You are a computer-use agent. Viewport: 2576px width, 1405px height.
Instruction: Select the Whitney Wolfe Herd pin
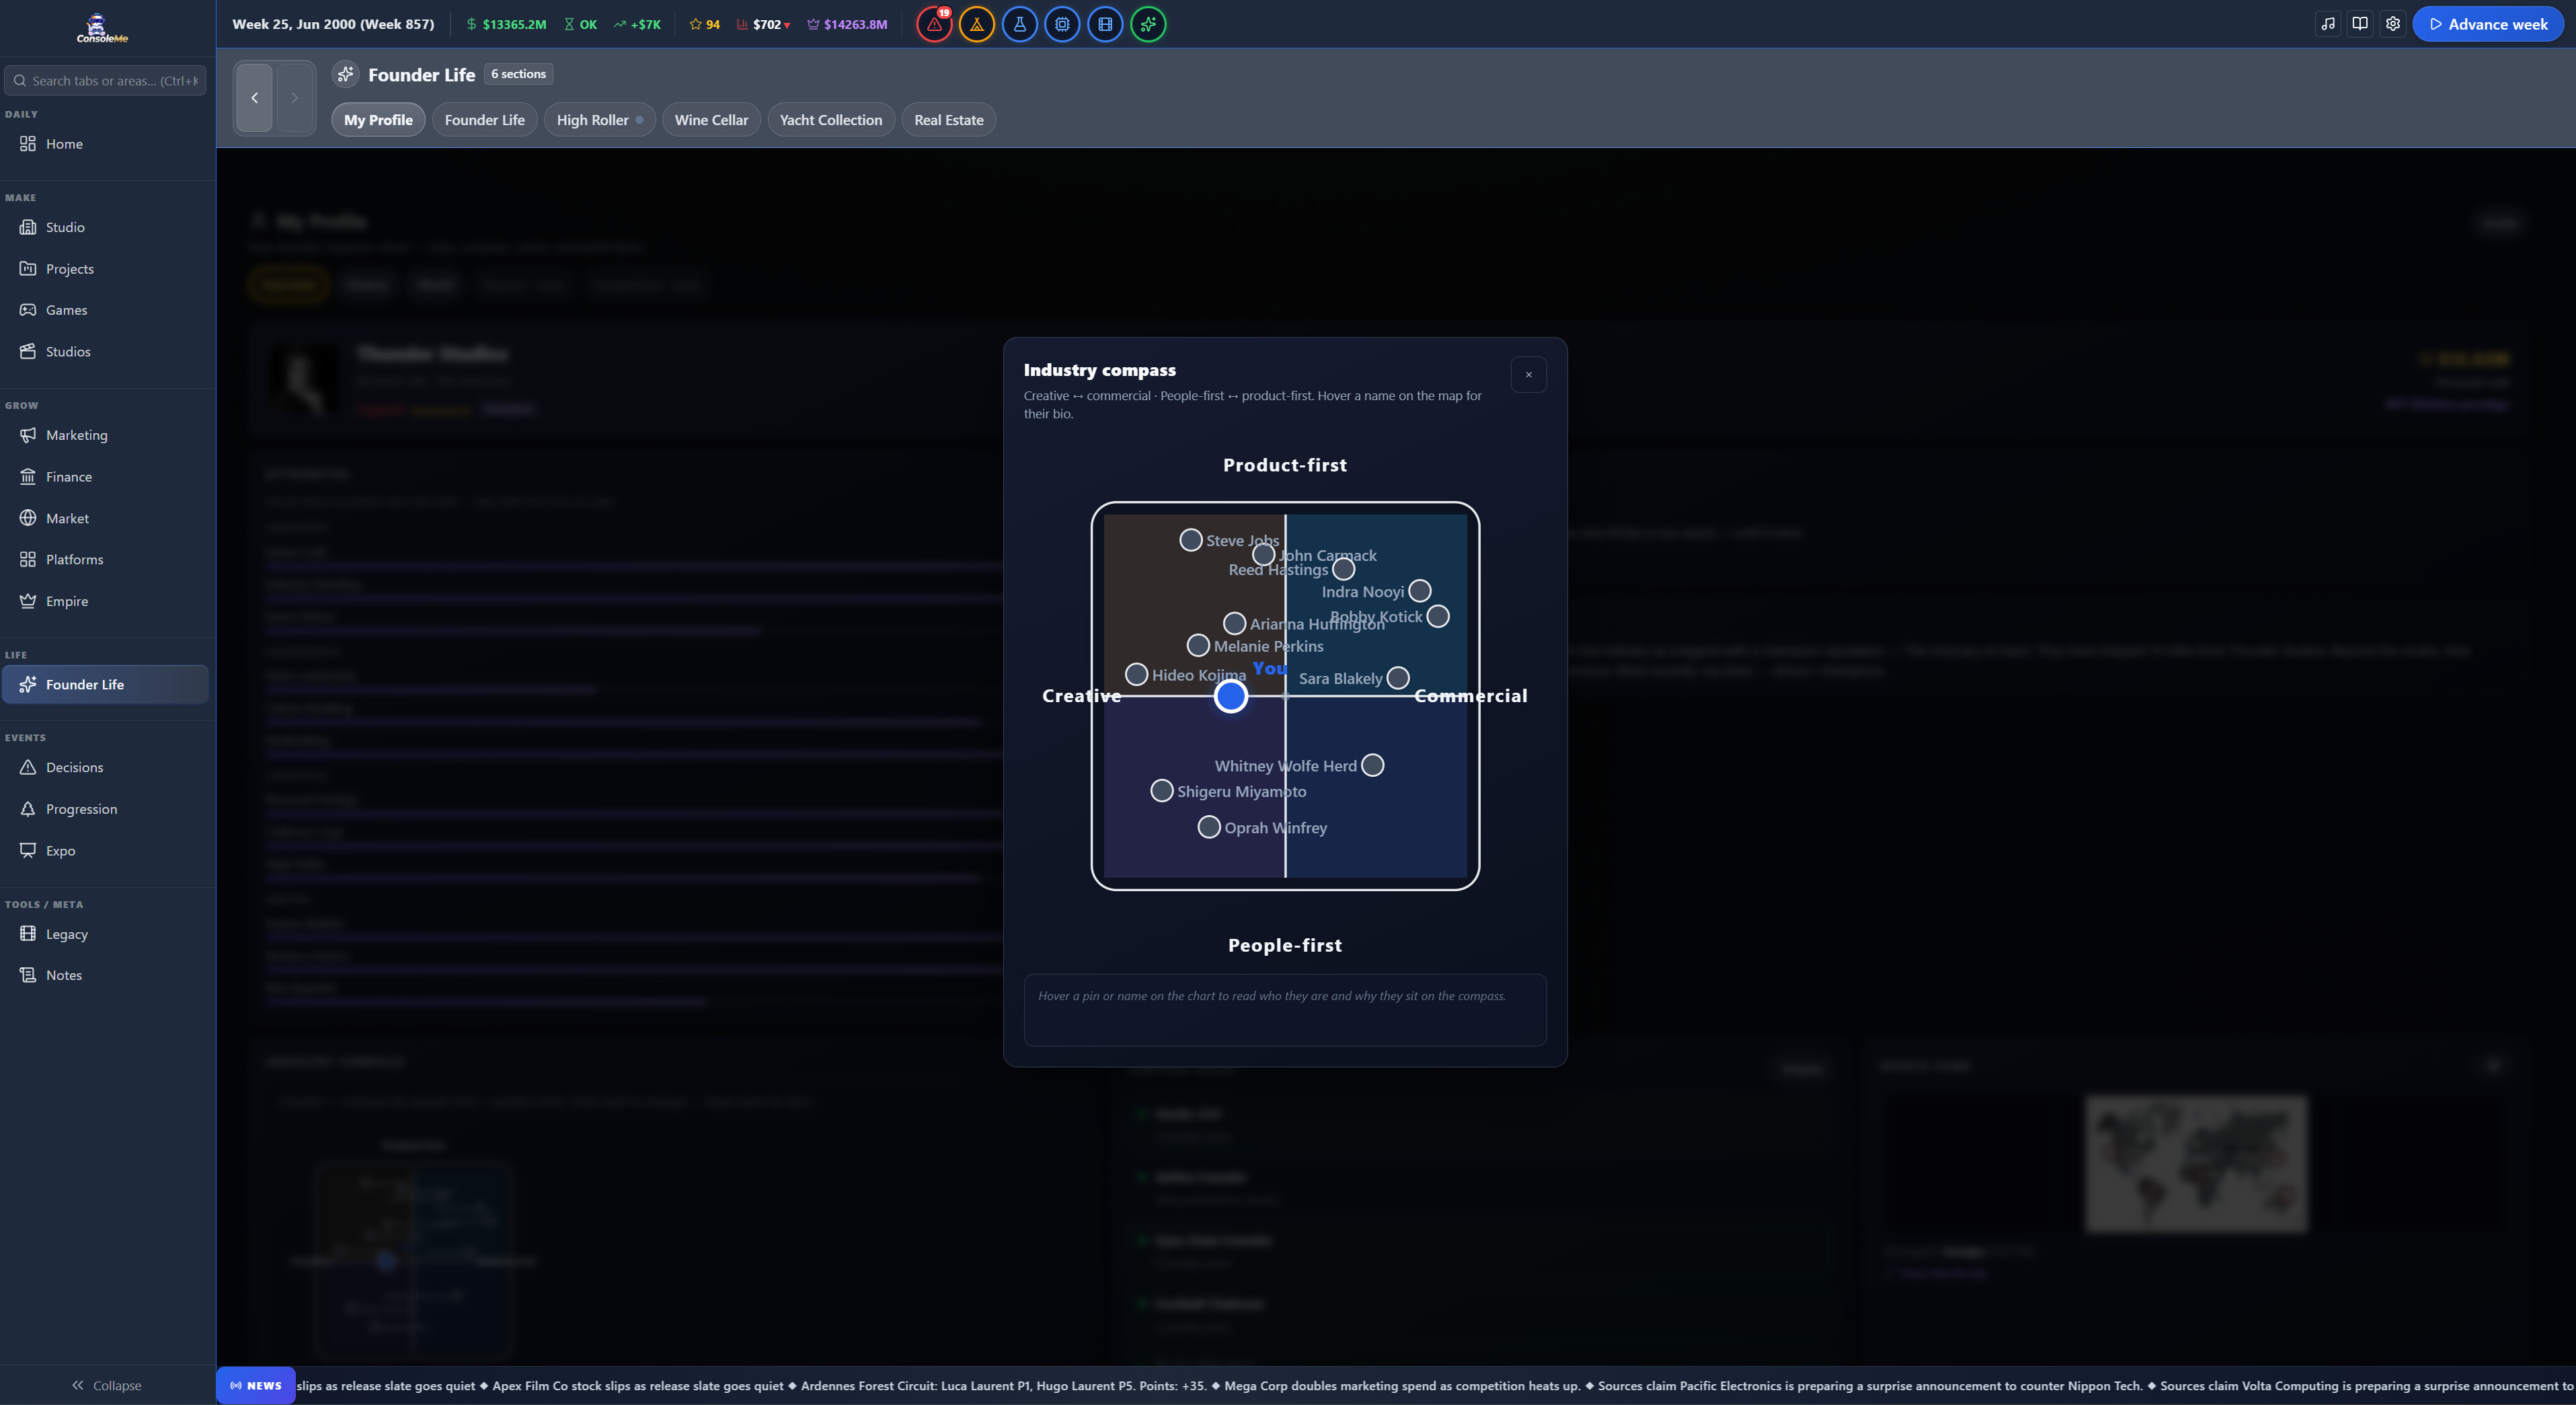(x=1373, y=765)
